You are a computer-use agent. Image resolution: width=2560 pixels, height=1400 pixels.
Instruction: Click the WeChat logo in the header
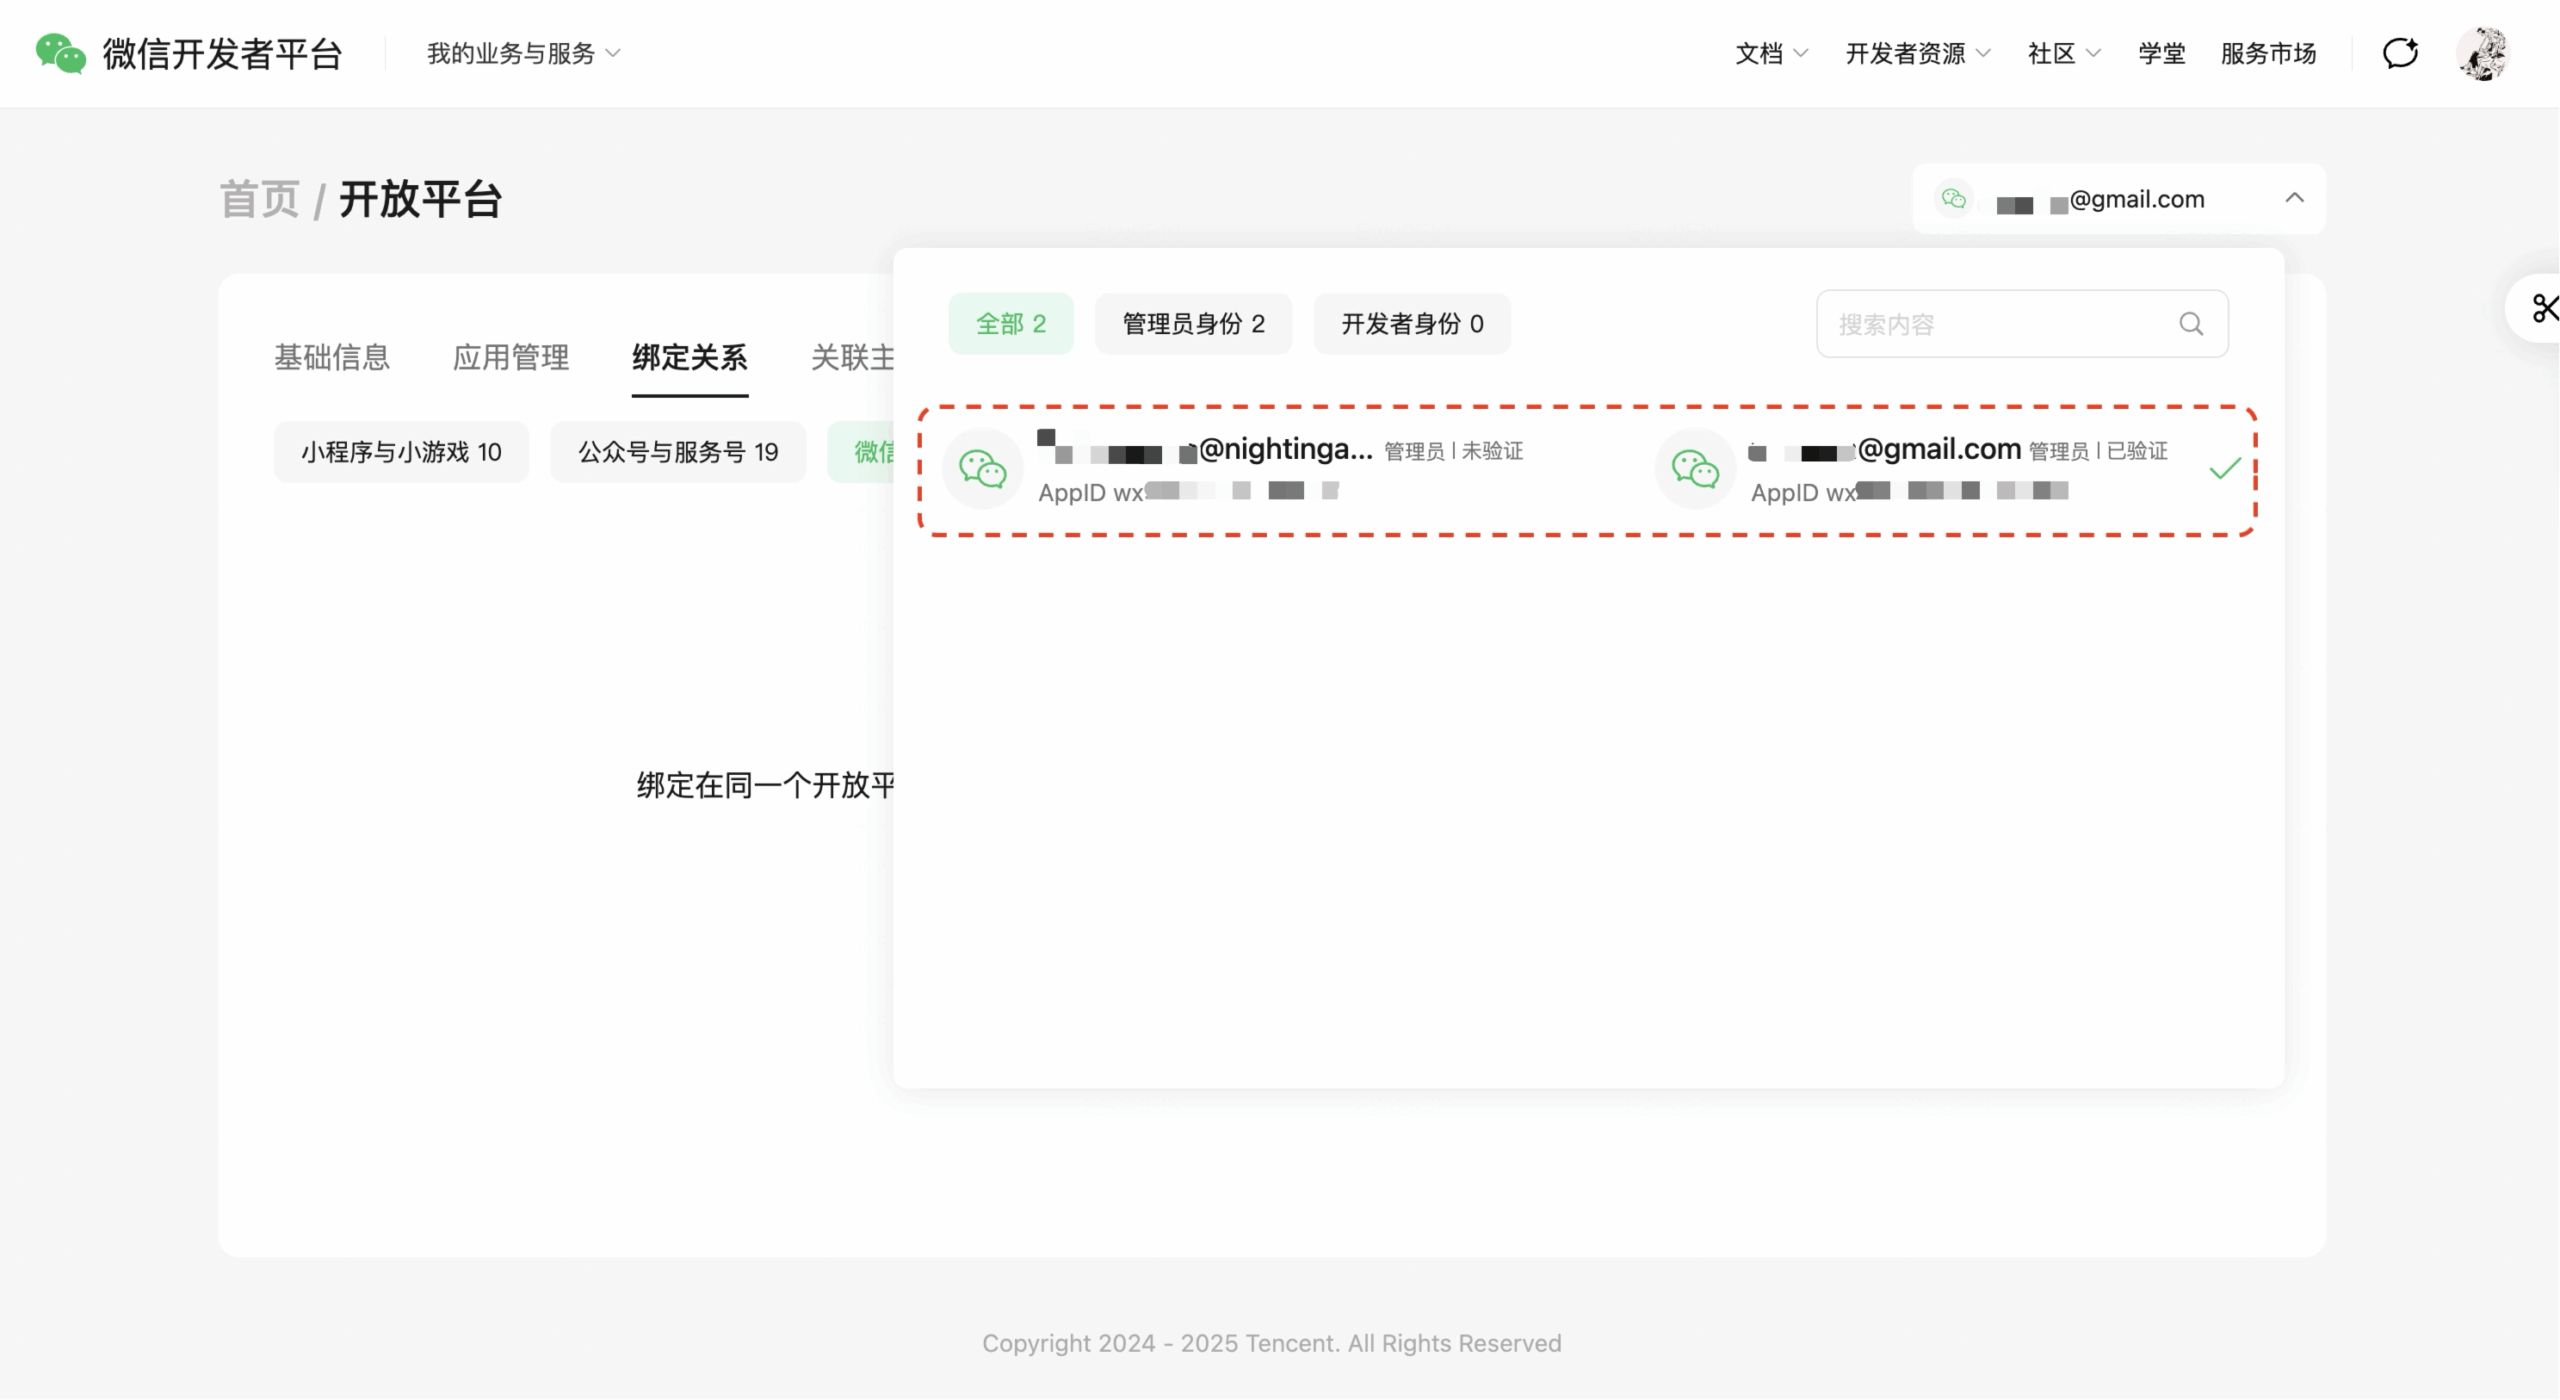pyautogui.click(x=60, y=53)
